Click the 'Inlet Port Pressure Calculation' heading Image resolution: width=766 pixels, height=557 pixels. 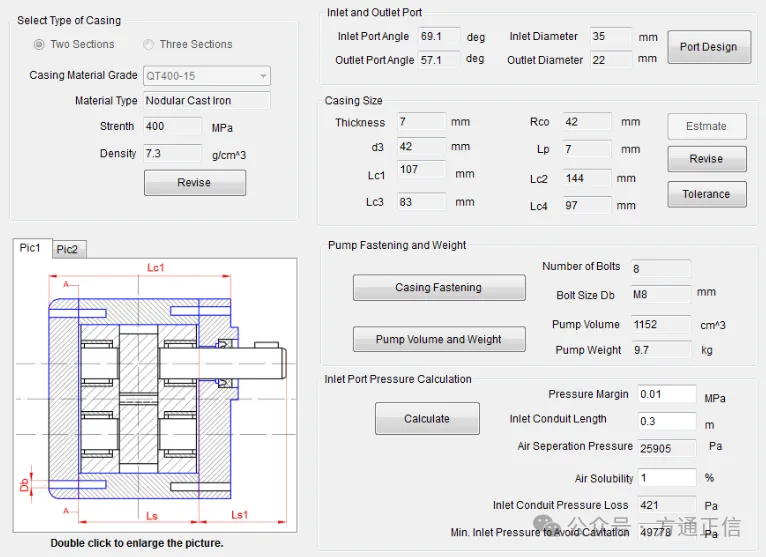[398, 379]
